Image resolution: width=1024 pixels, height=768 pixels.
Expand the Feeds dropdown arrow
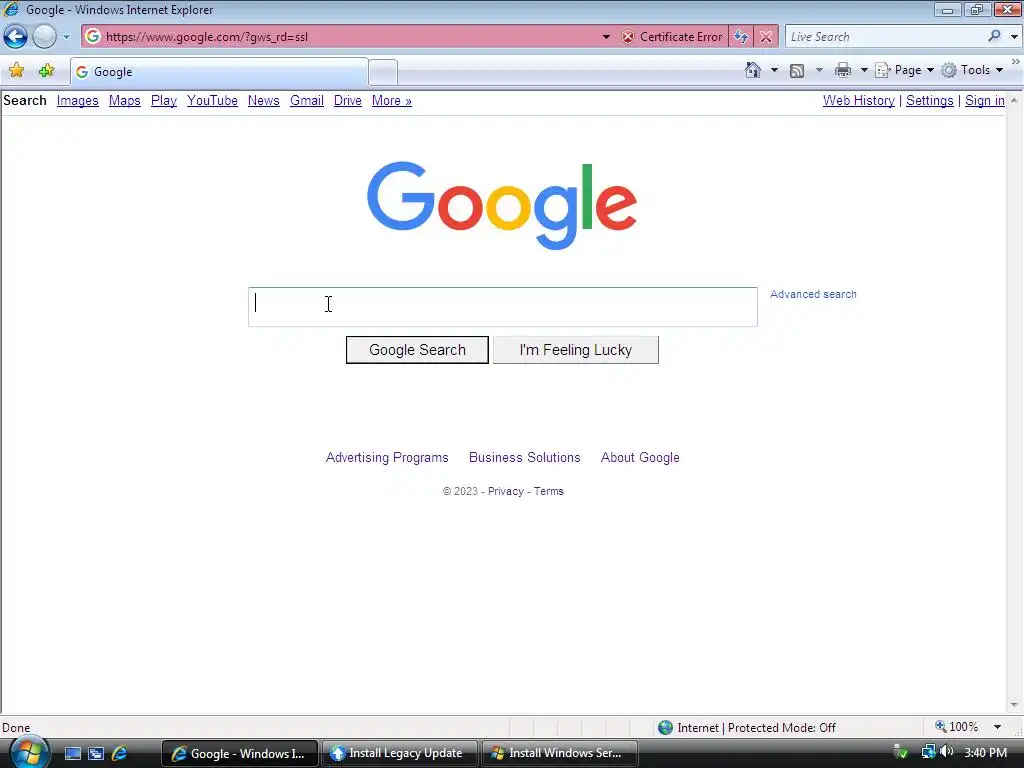point(819,70)
